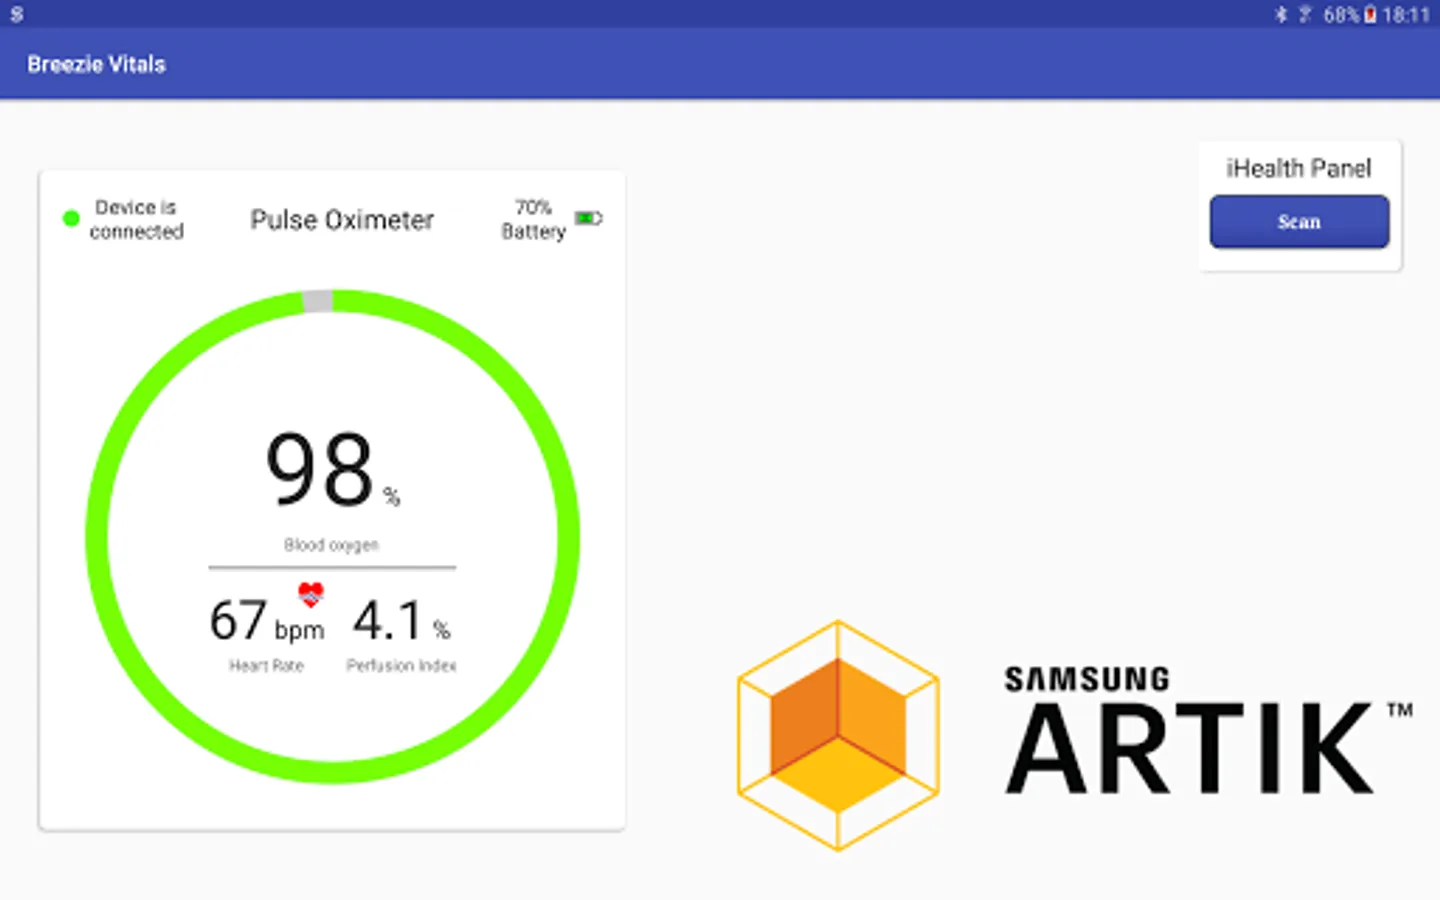Viewport: 1440px width, 900px height.
Task: Click the 'Heart Rate' label
Action: coord(266,665)
